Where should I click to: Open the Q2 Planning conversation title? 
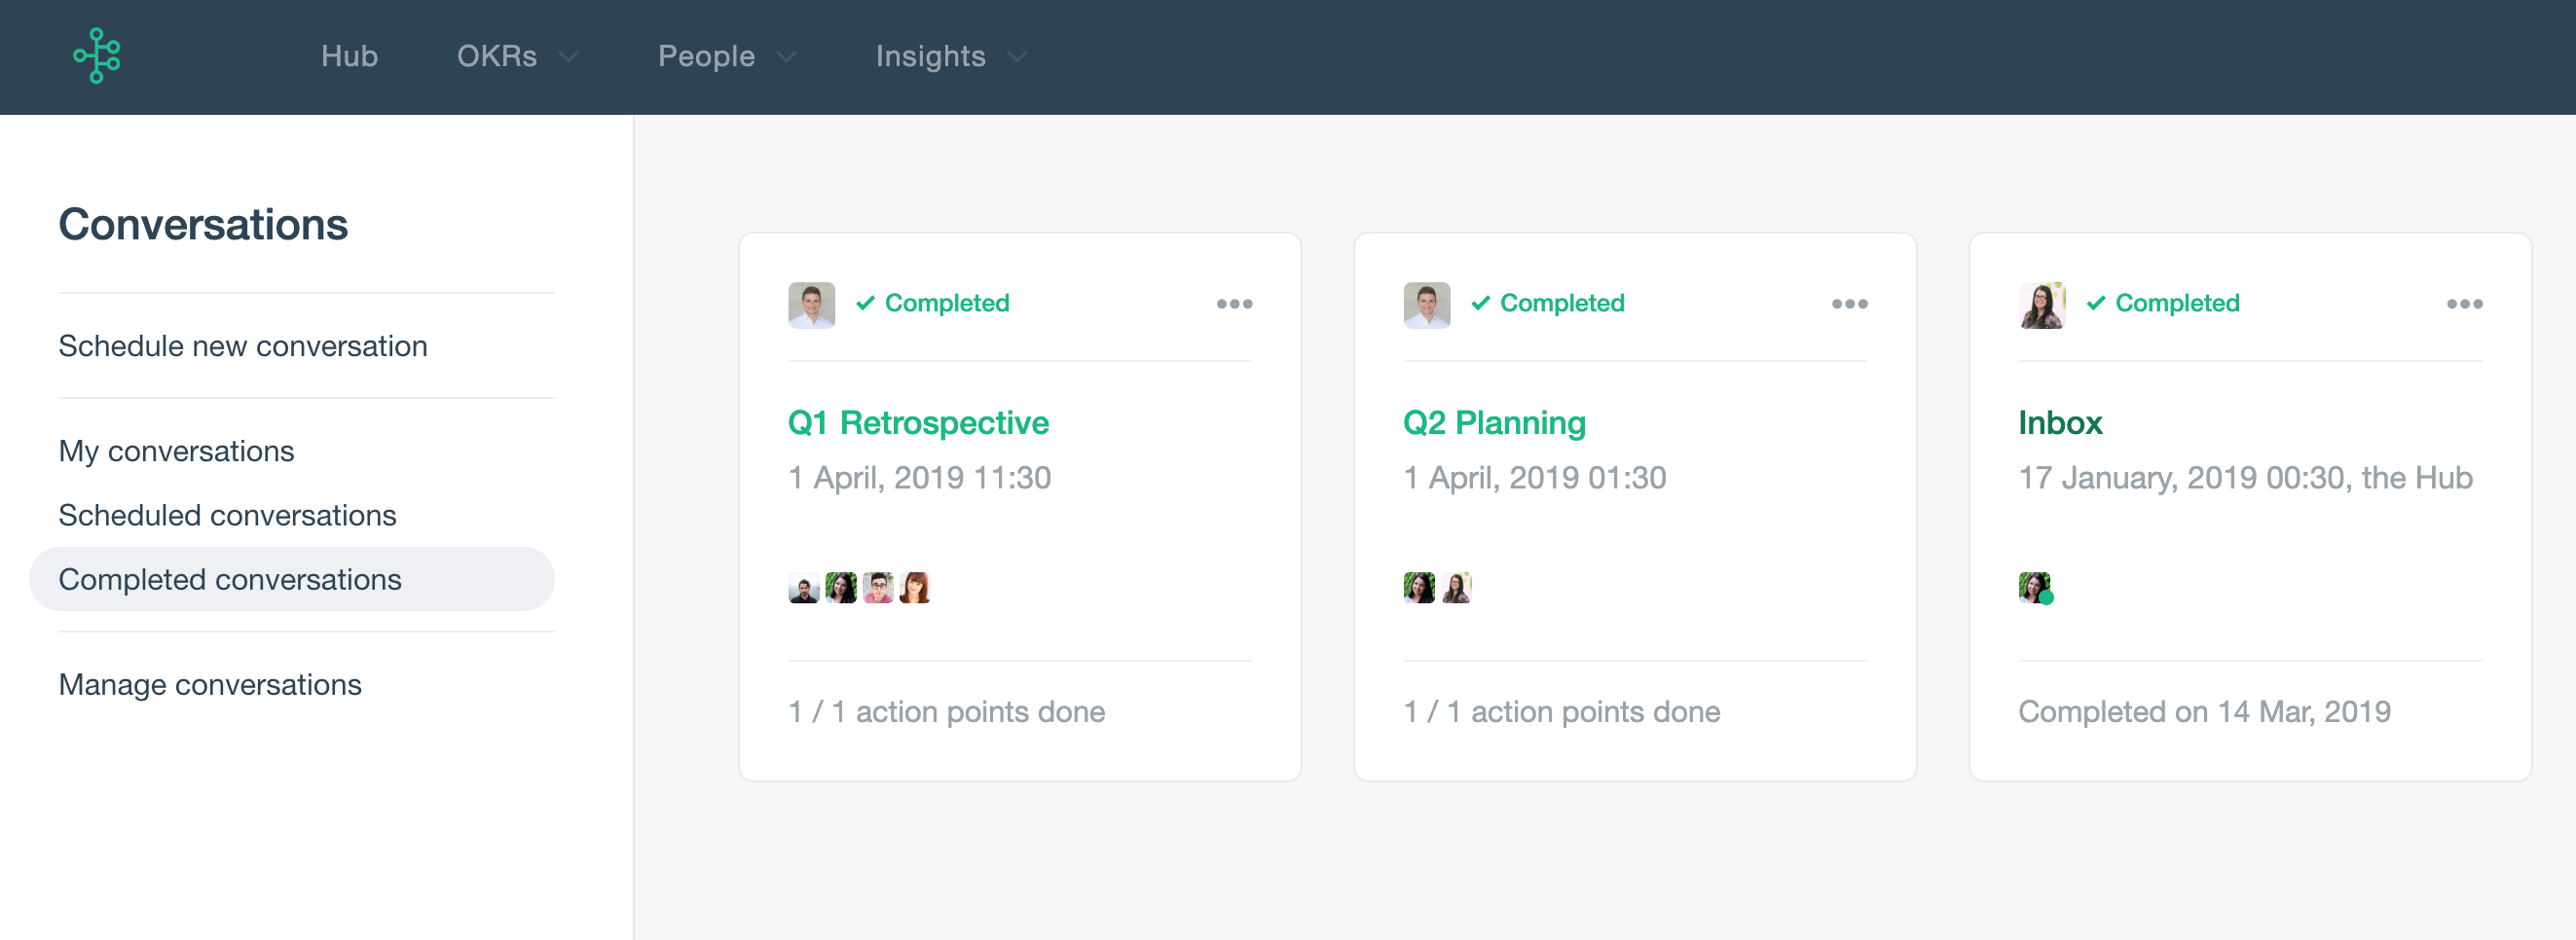click(x=1494, y=423)
